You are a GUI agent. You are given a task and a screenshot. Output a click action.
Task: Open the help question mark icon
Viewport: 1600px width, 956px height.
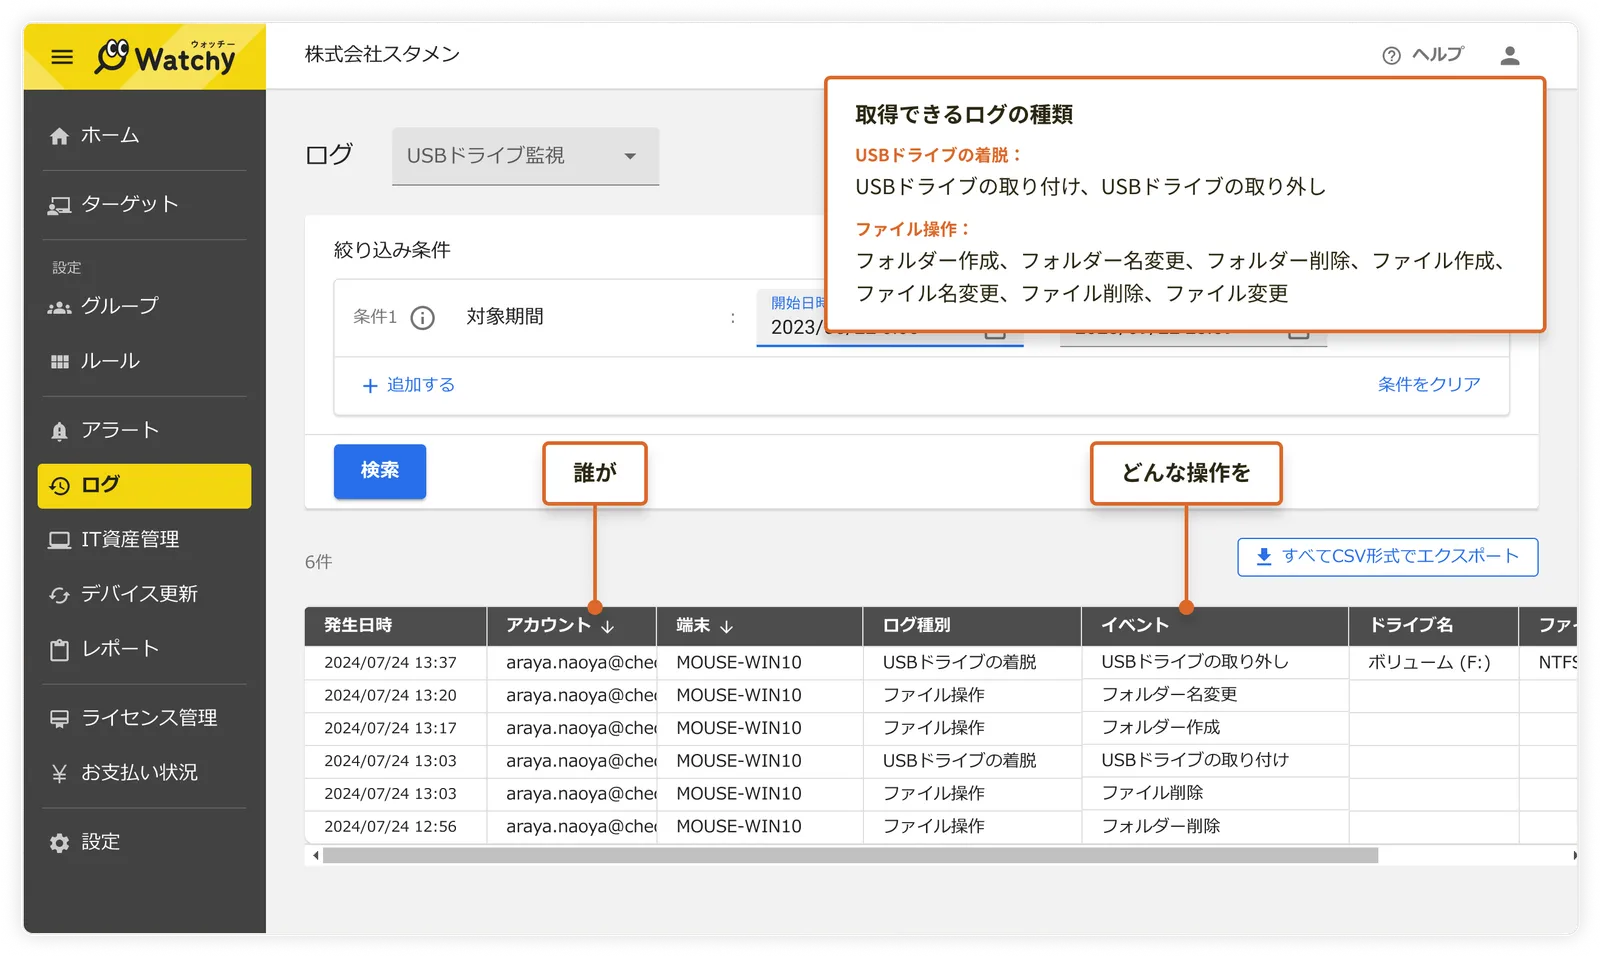[1391, 56]
